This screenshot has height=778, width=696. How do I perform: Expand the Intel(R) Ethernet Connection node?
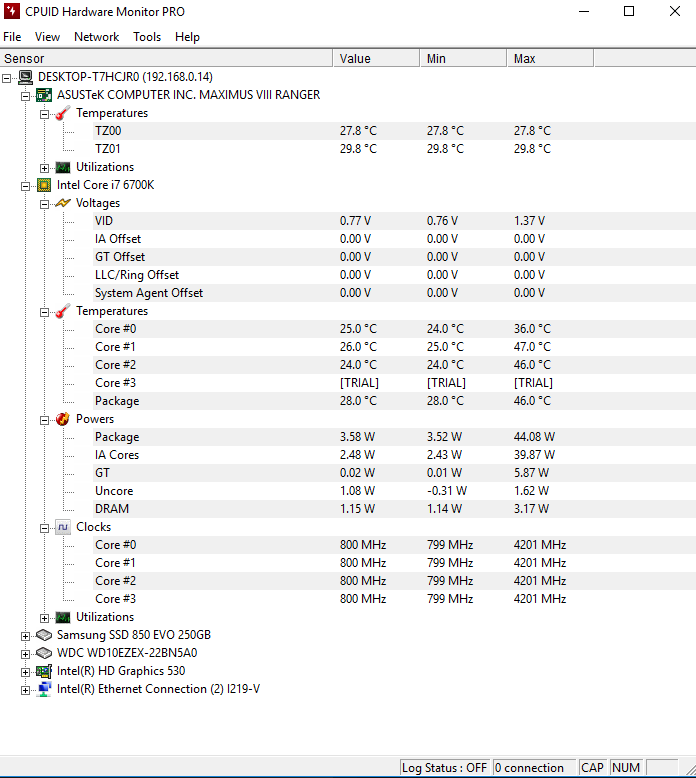click(25, 690)
